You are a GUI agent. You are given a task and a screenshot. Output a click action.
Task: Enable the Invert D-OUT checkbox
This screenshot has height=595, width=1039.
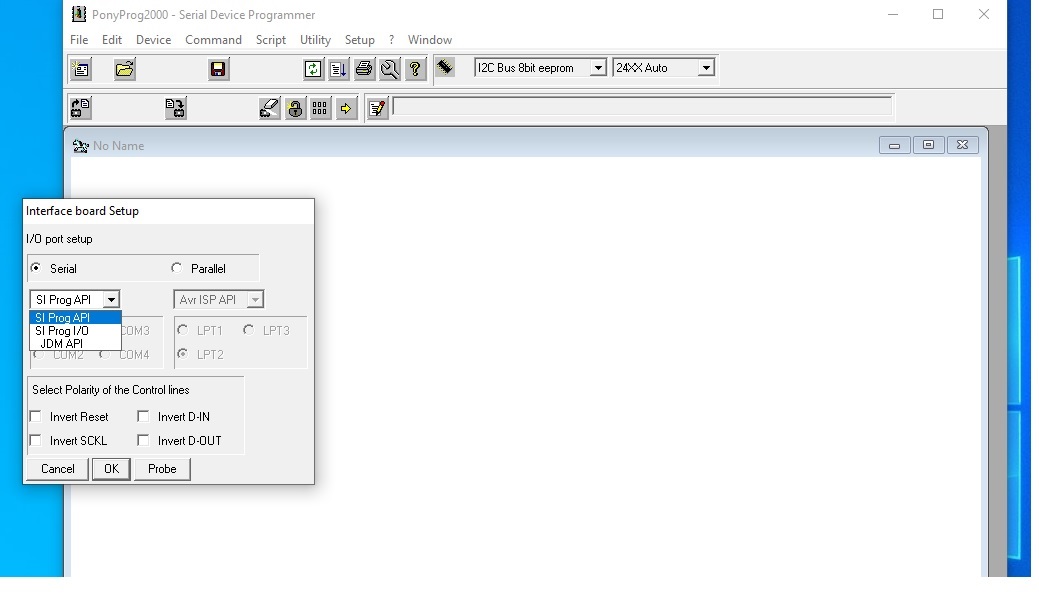coord(143,440)
